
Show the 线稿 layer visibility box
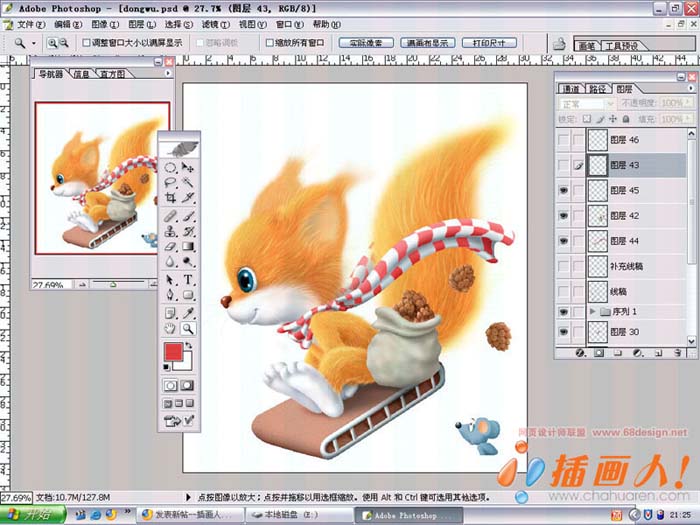(x=564, y=292)
